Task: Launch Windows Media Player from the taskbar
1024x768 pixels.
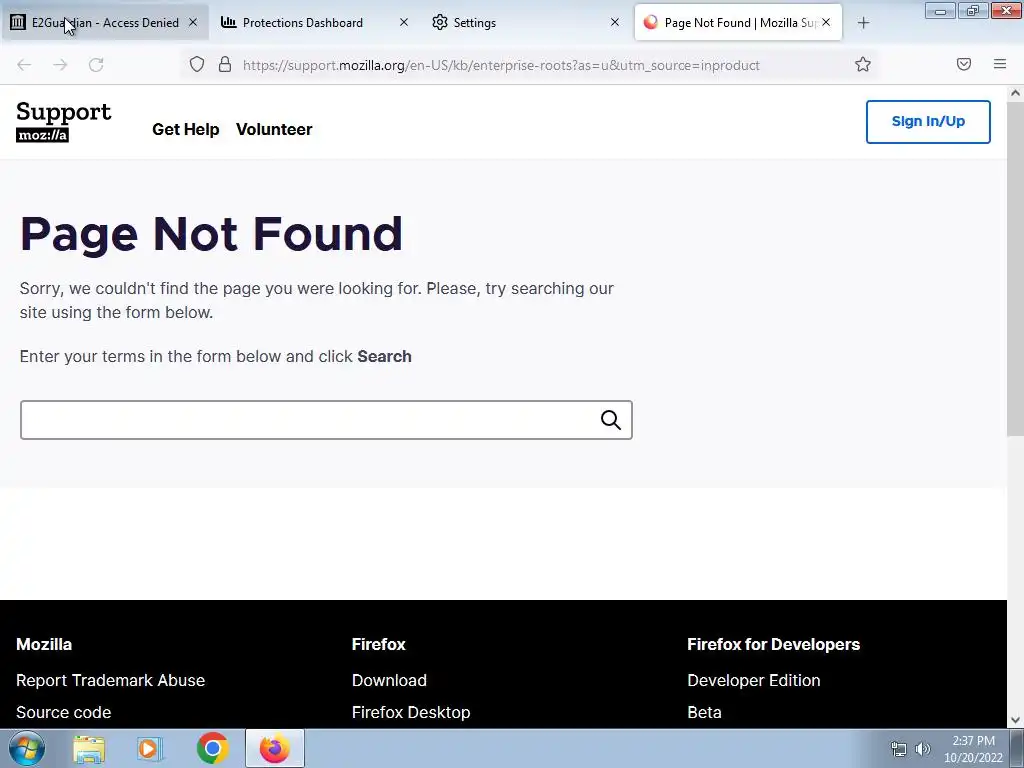Action: pos(150,749)
